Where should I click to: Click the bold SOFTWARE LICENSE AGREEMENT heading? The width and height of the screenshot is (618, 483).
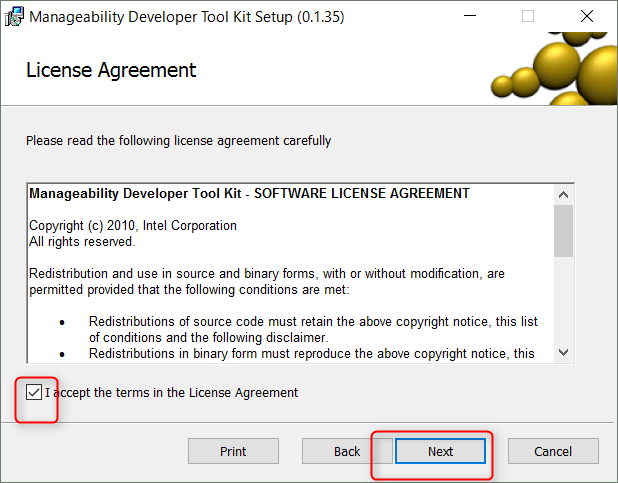click(249, 193)
